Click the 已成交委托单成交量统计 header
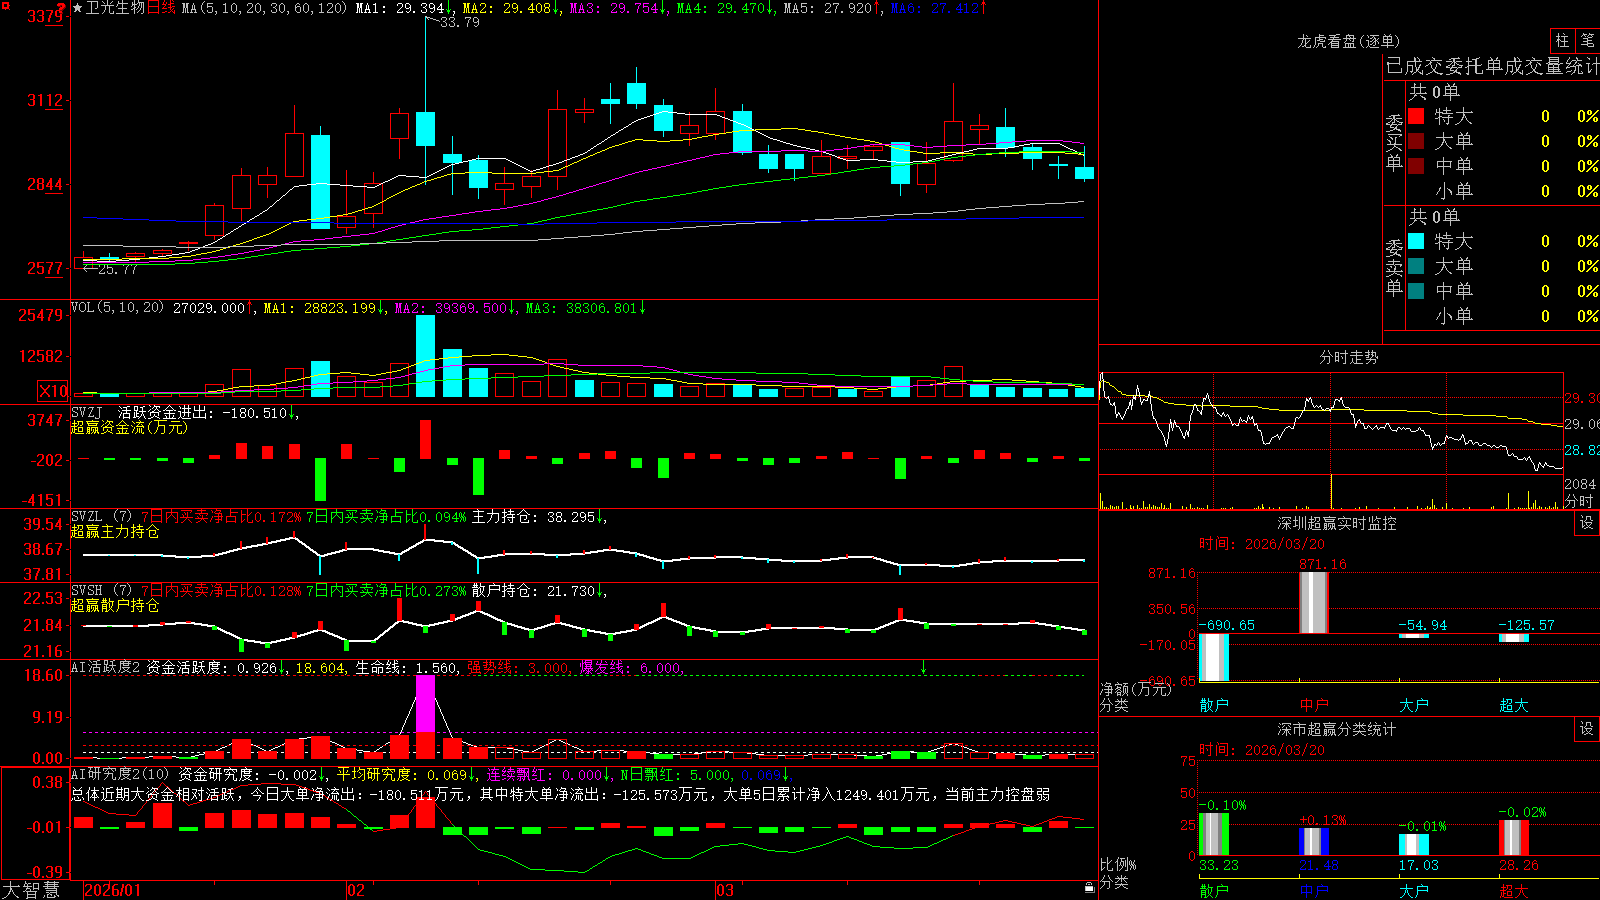The image size is (1600, 900). coord(1492,66)
